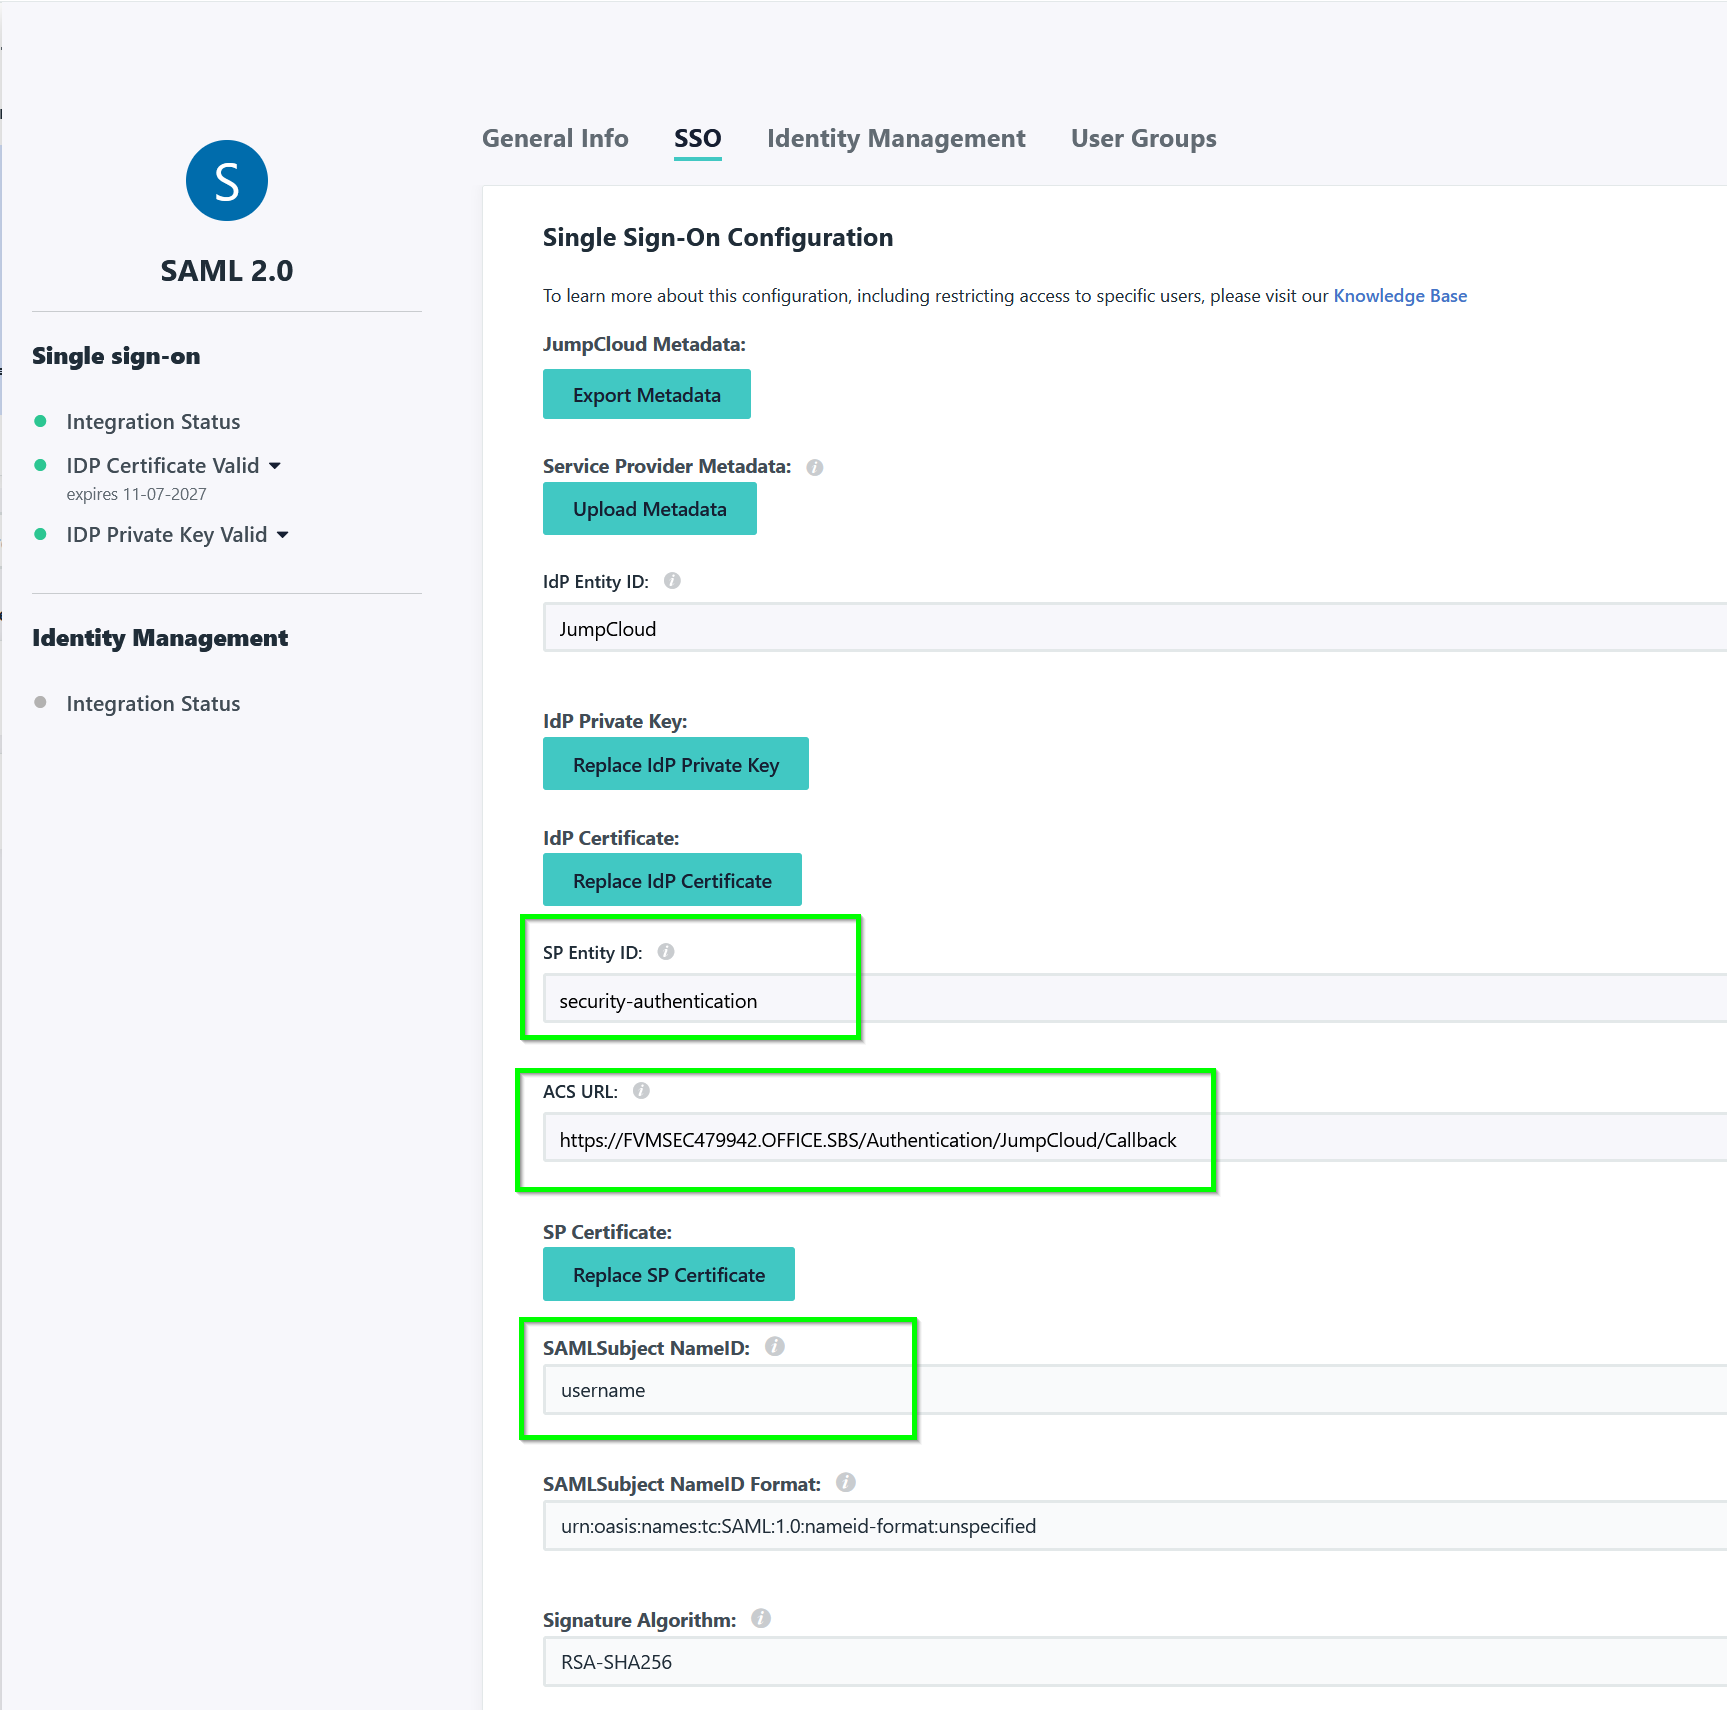1727x1710 pixels.
Task: Click the 'IdP Certificate:' label
Action: point(611,838)
